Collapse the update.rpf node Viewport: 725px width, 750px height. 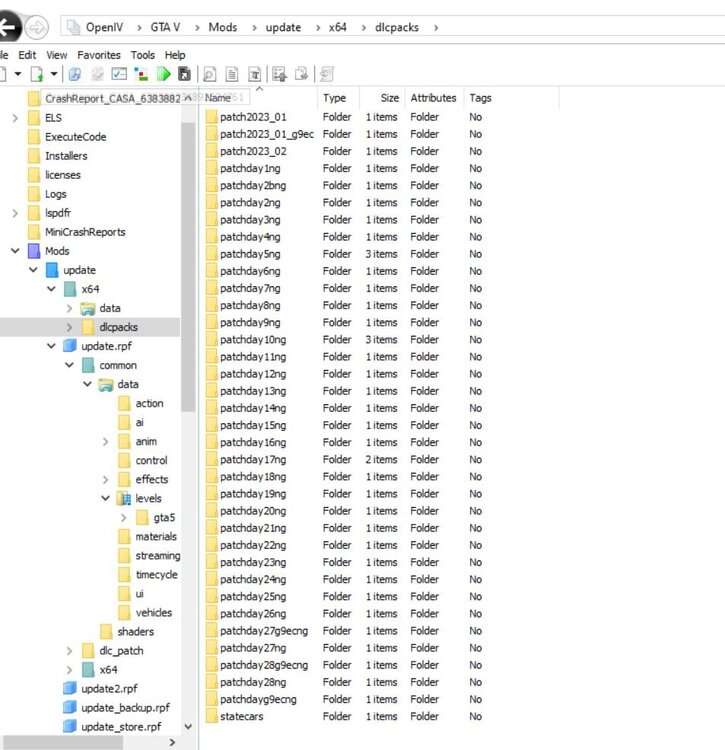[51, 346]
